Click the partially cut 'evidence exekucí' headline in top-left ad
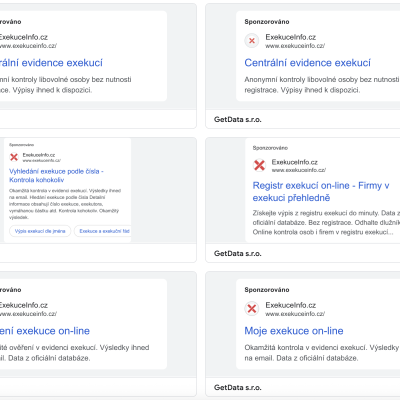This screenshot has width=400, height=400. [51, 63]
